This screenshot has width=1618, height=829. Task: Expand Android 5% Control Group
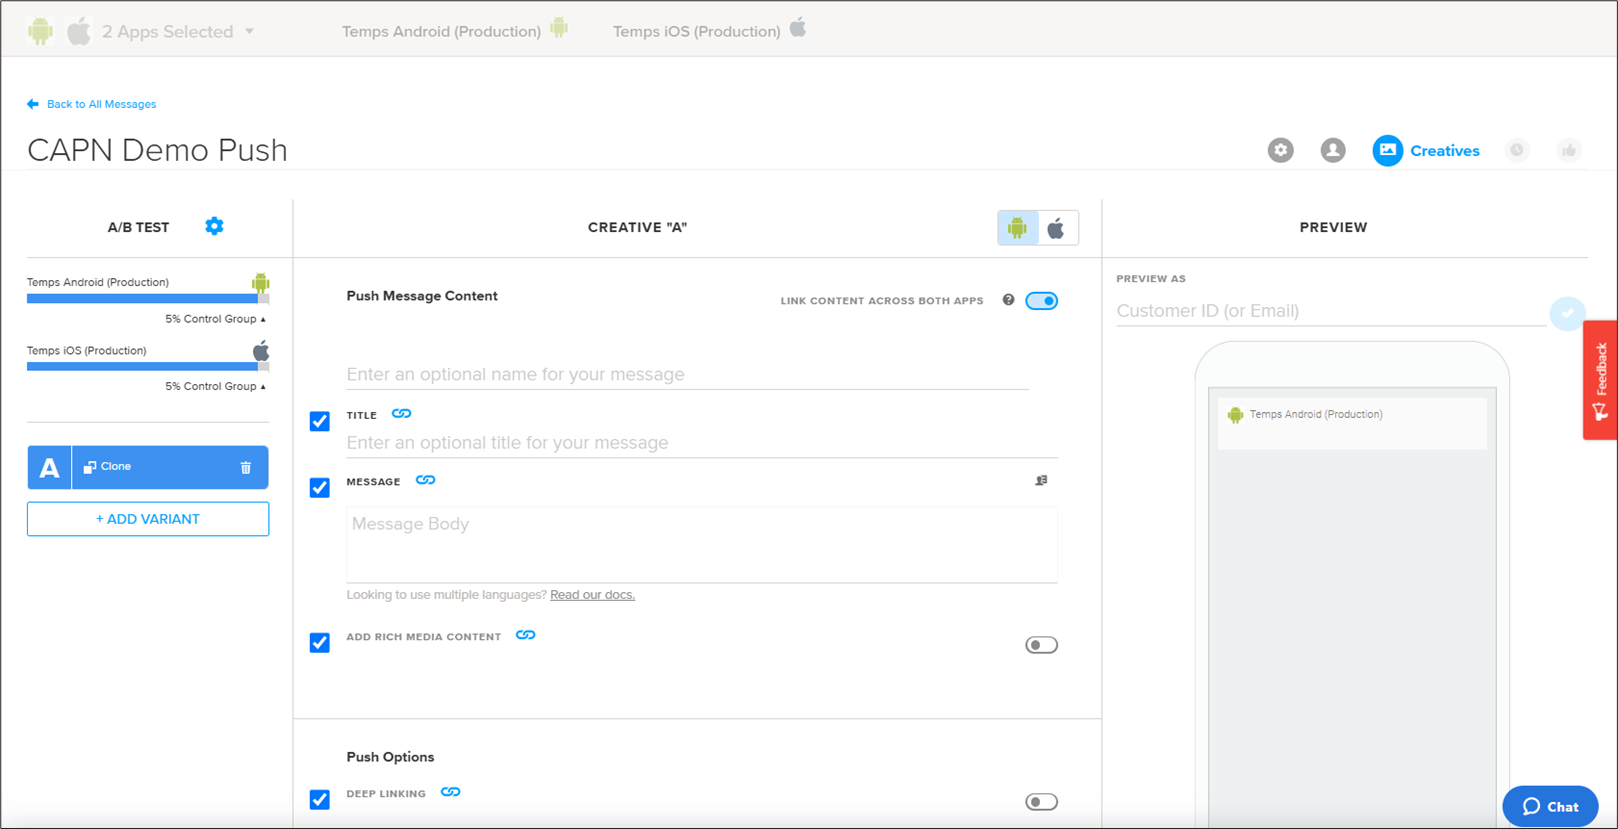coord(215,319)
